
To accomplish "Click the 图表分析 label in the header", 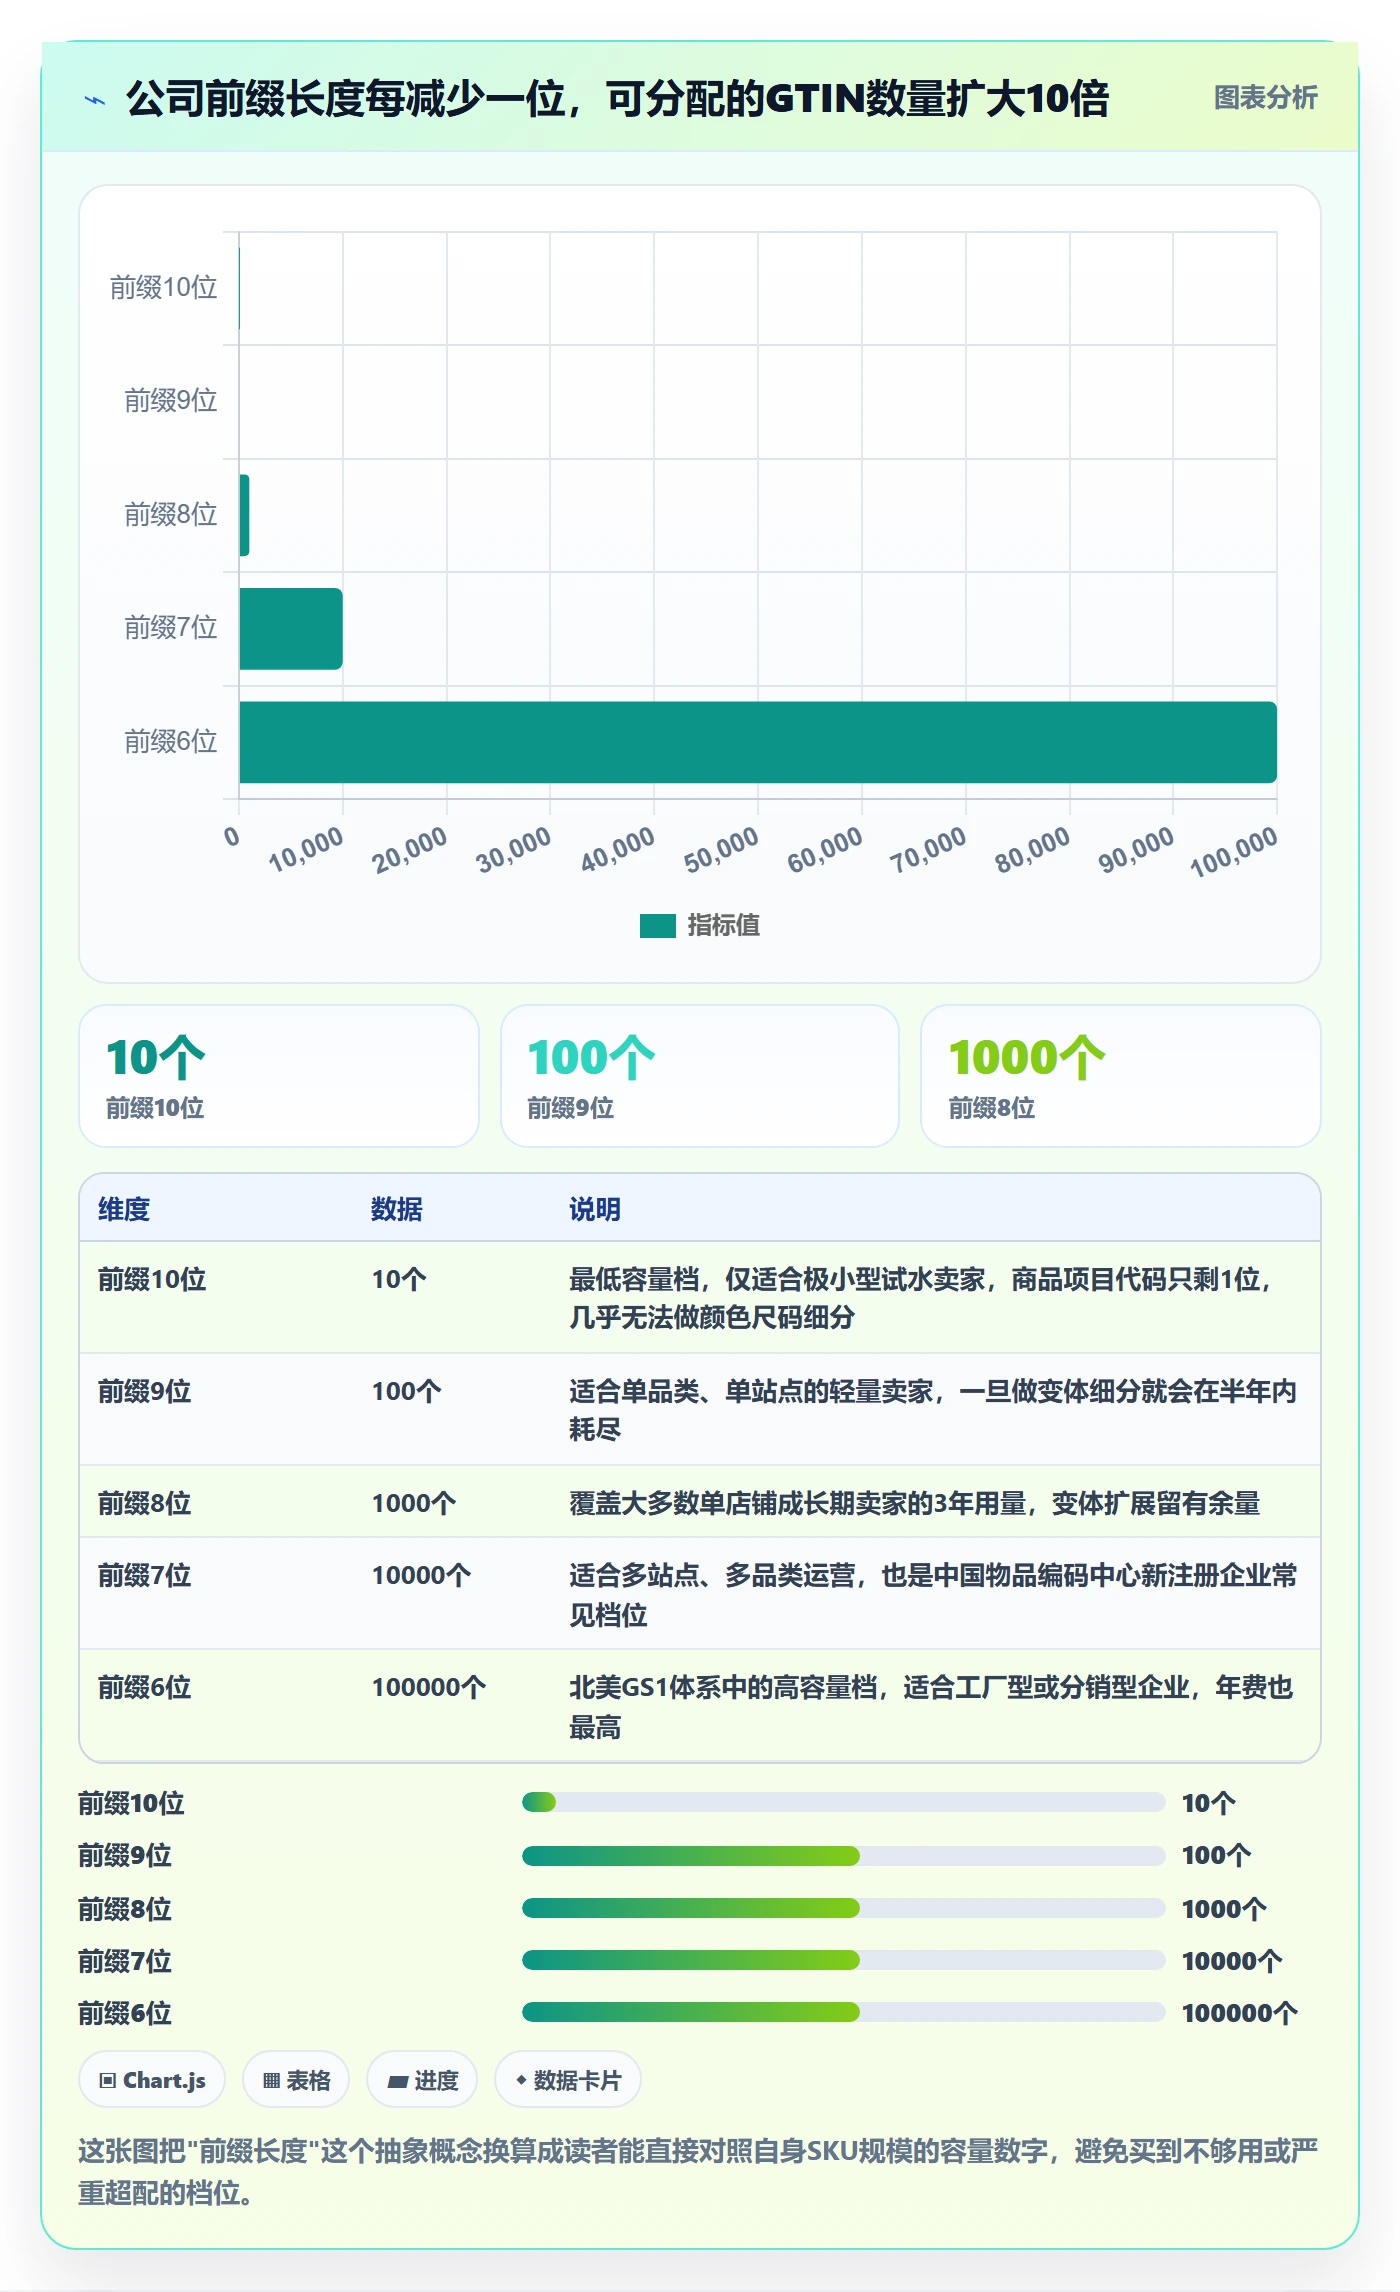I will (1265, 98).
